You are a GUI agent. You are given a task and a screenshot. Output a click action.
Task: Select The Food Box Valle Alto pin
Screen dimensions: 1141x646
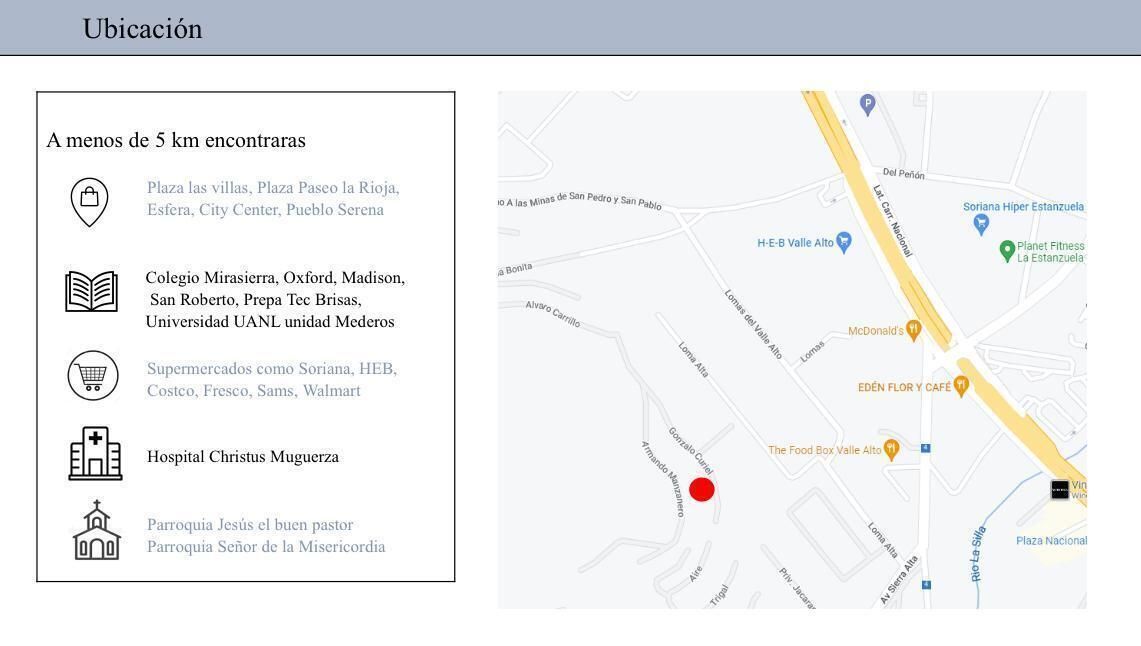point(891,450)
